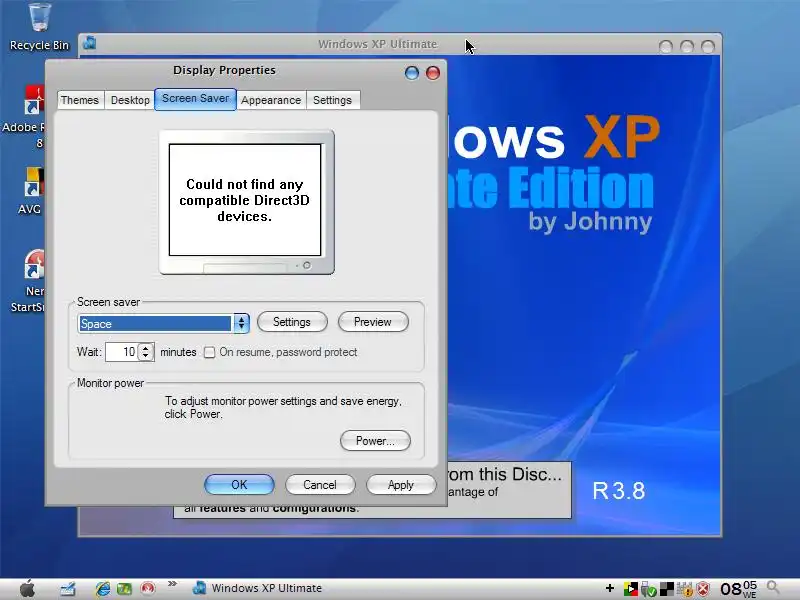The image size is (800, 600).
Task: Click the blue help button in Display Properties
Action: [x=412, y=73]
